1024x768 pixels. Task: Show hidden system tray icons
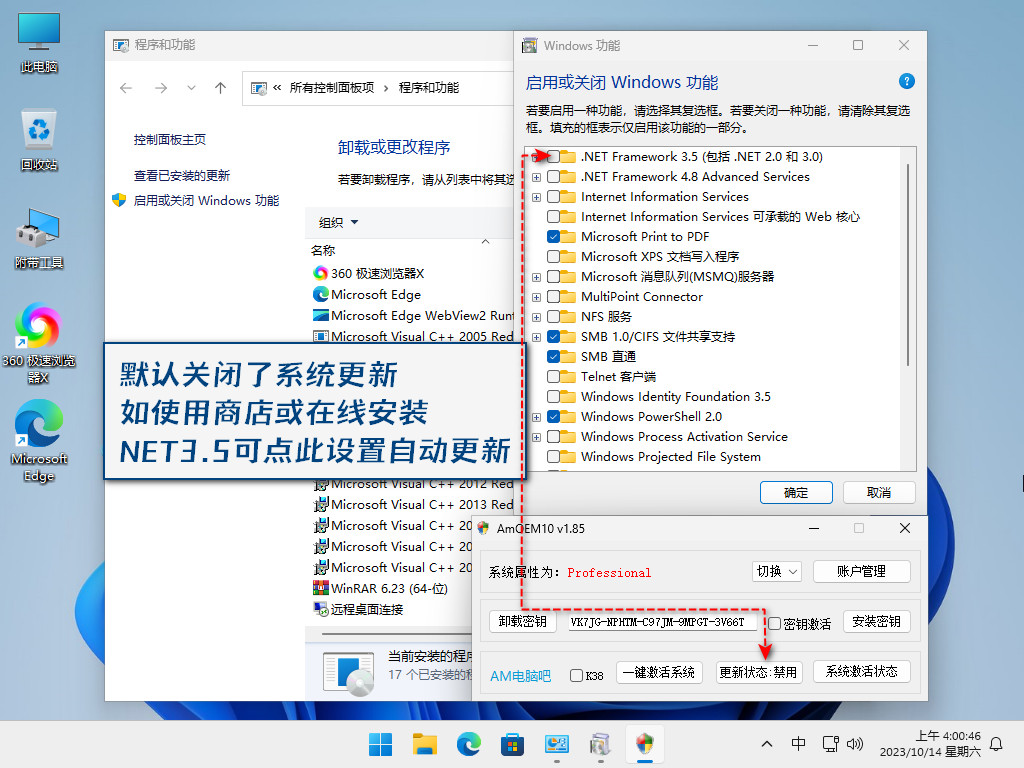(767, 744)
